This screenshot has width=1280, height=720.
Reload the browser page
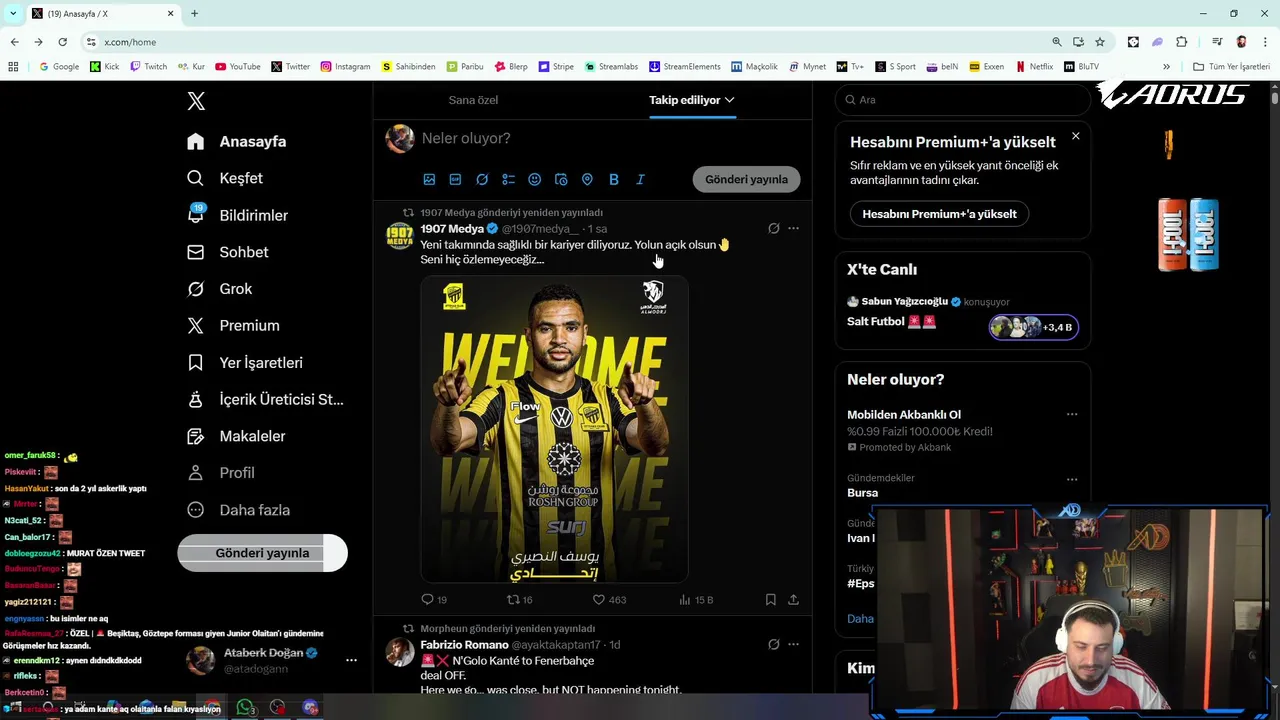point(62,42)
